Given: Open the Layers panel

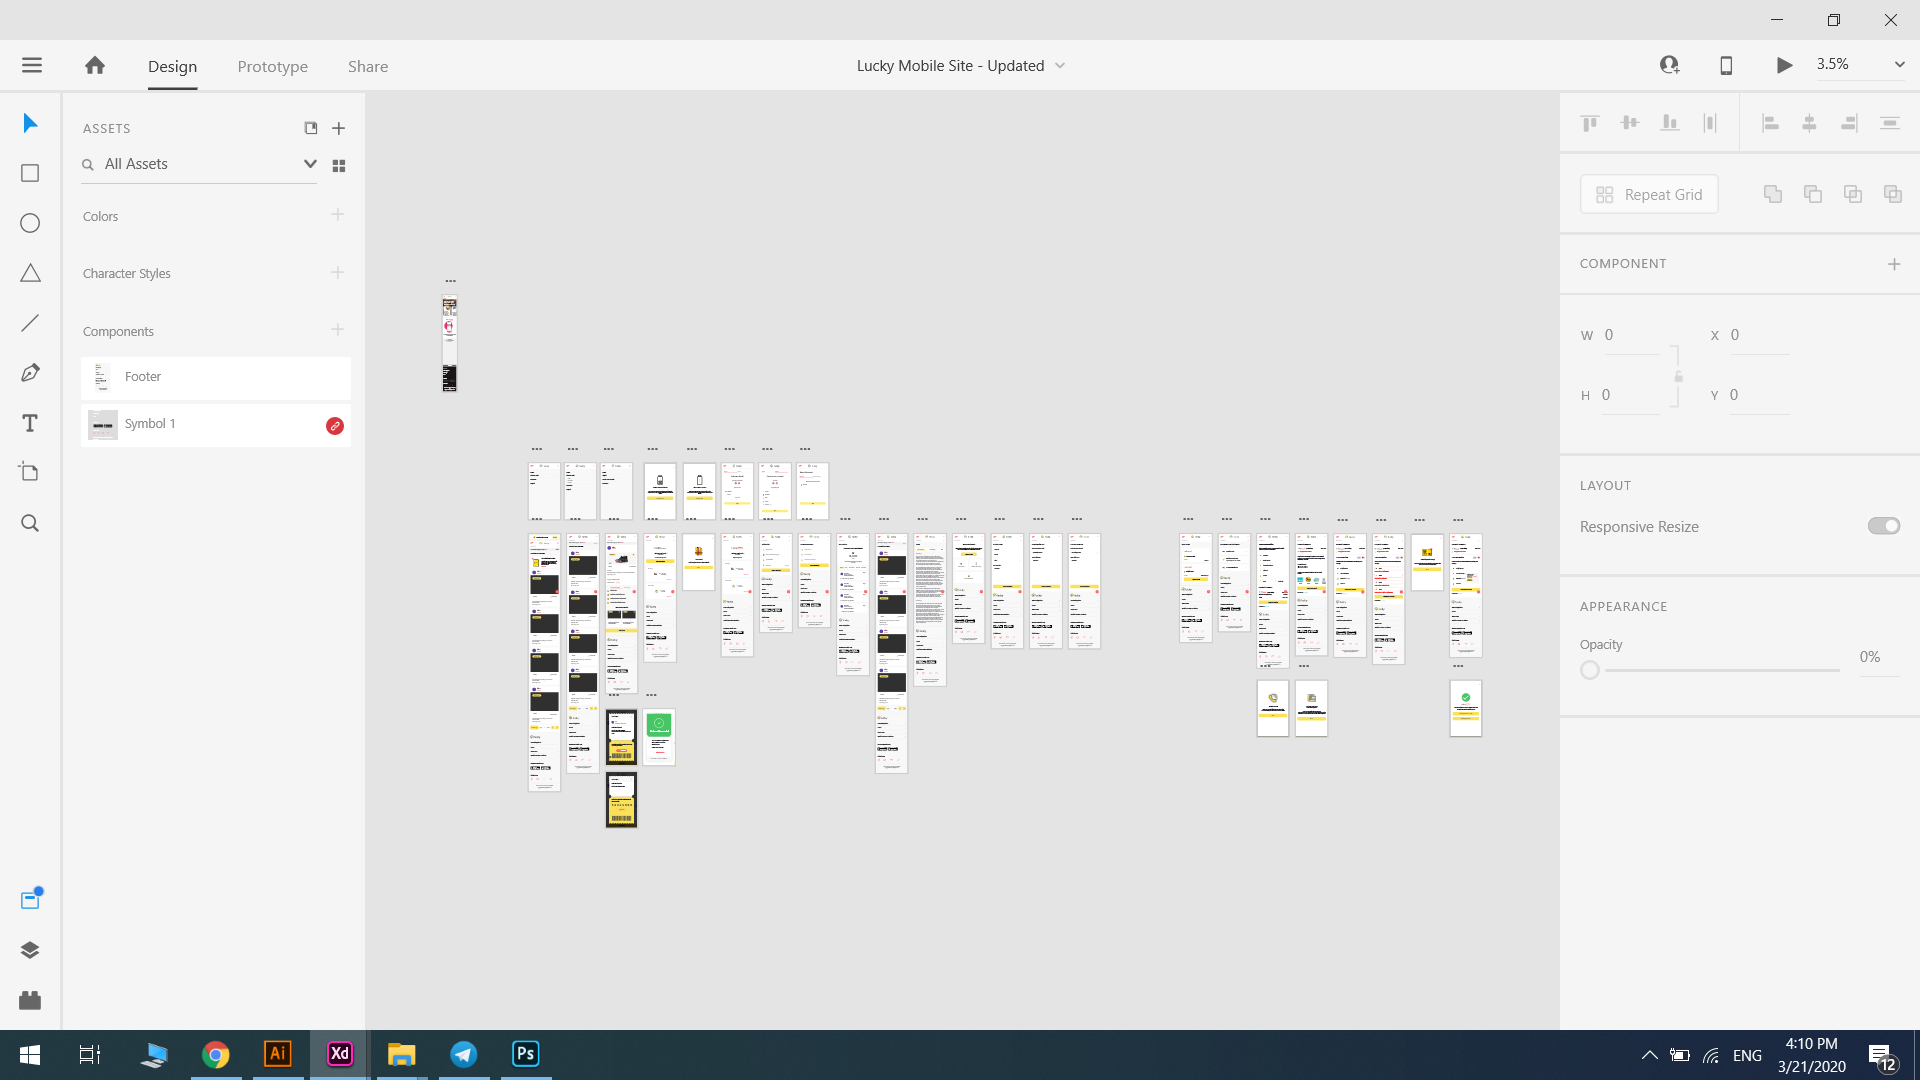Looking at the screenshot, I should click(x=30, y=950).
